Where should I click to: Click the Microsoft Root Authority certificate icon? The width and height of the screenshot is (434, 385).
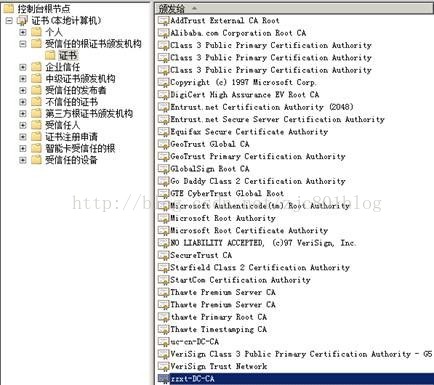(163, 218)
